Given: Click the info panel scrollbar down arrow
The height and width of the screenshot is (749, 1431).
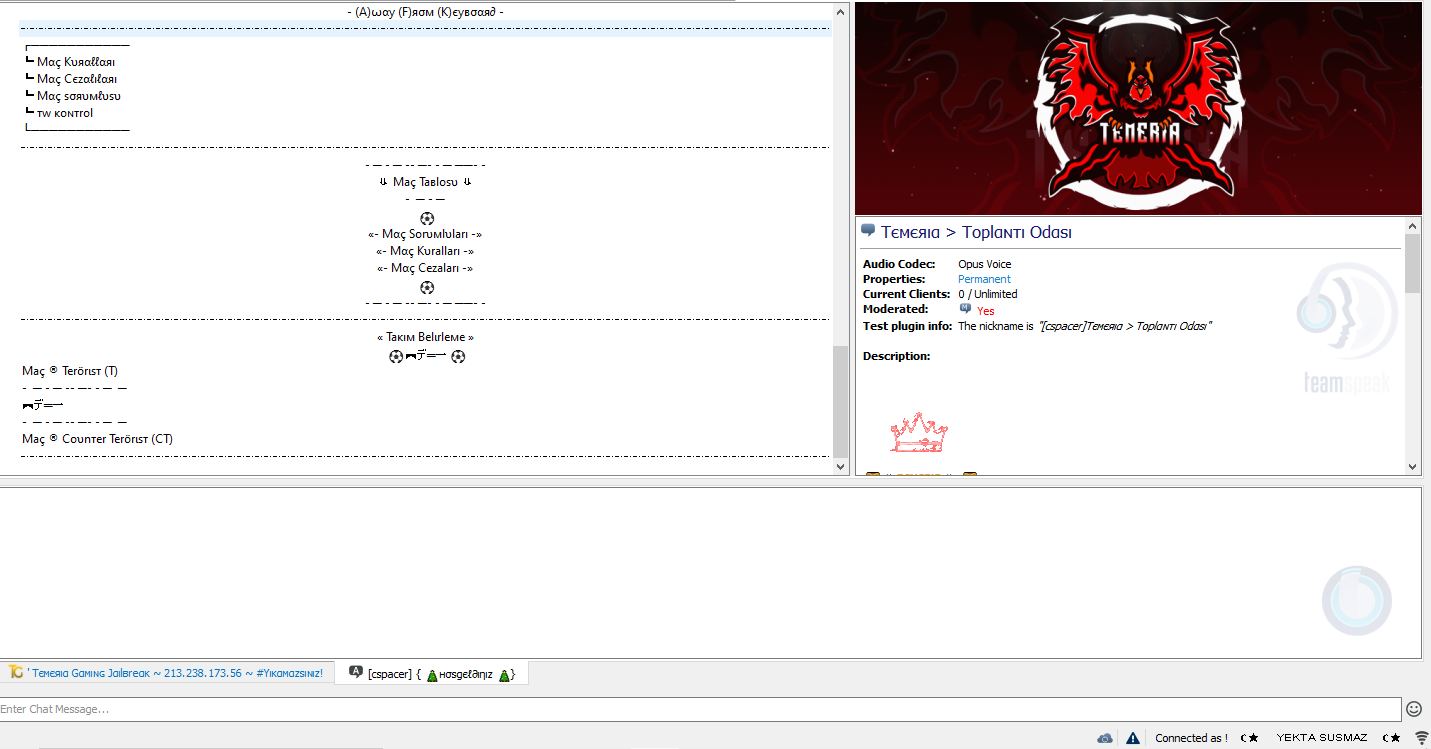Looking at the screenshot, I should tap(1413, 466).
